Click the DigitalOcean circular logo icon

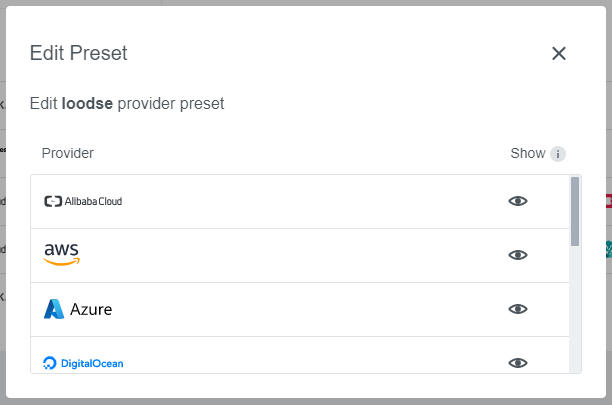[x=50, y=363]
